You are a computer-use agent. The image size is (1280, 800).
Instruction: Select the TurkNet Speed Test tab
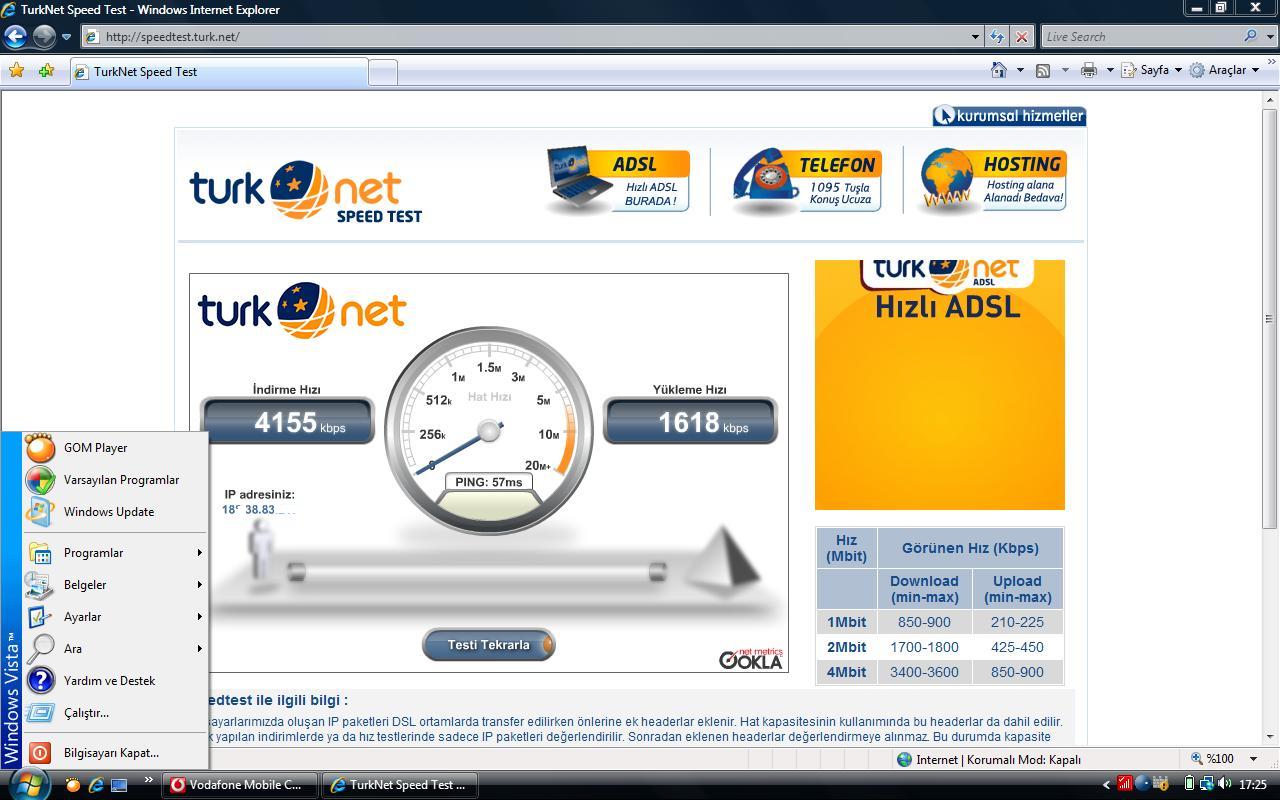[219, 72]
